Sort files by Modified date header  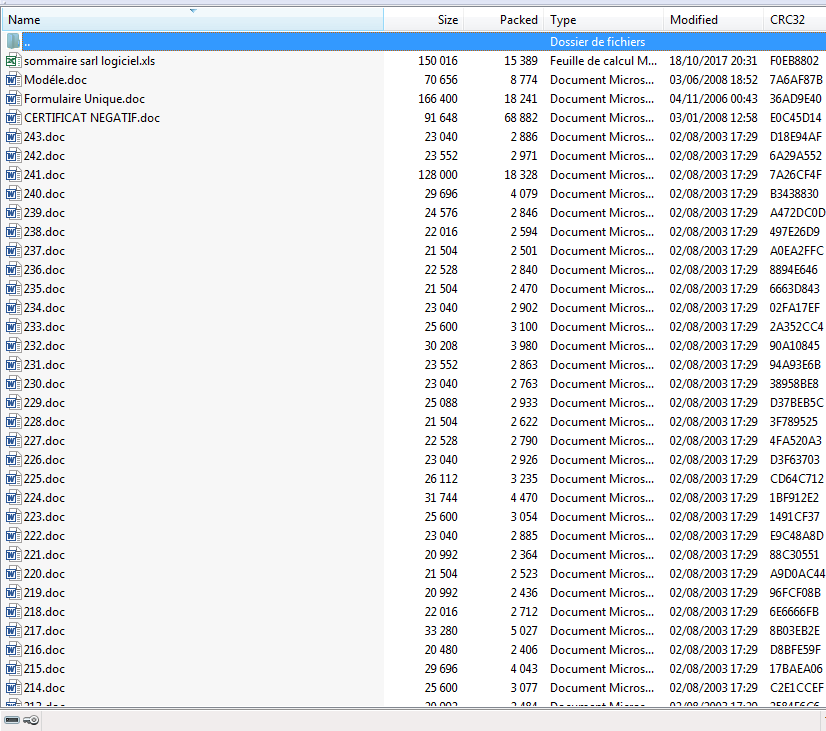coord(693,20)
